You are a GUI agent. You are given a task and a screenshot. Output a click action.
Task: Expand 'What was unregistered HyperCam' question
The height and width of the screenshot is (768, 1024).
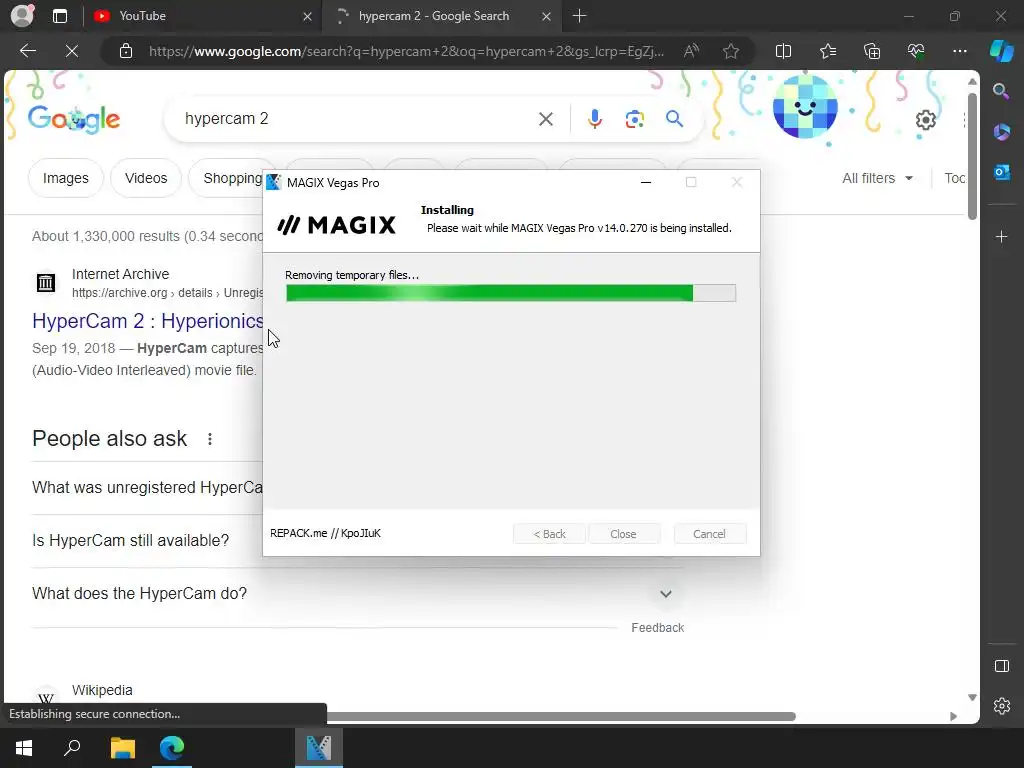pyautogui.click(x=148, y=488)
